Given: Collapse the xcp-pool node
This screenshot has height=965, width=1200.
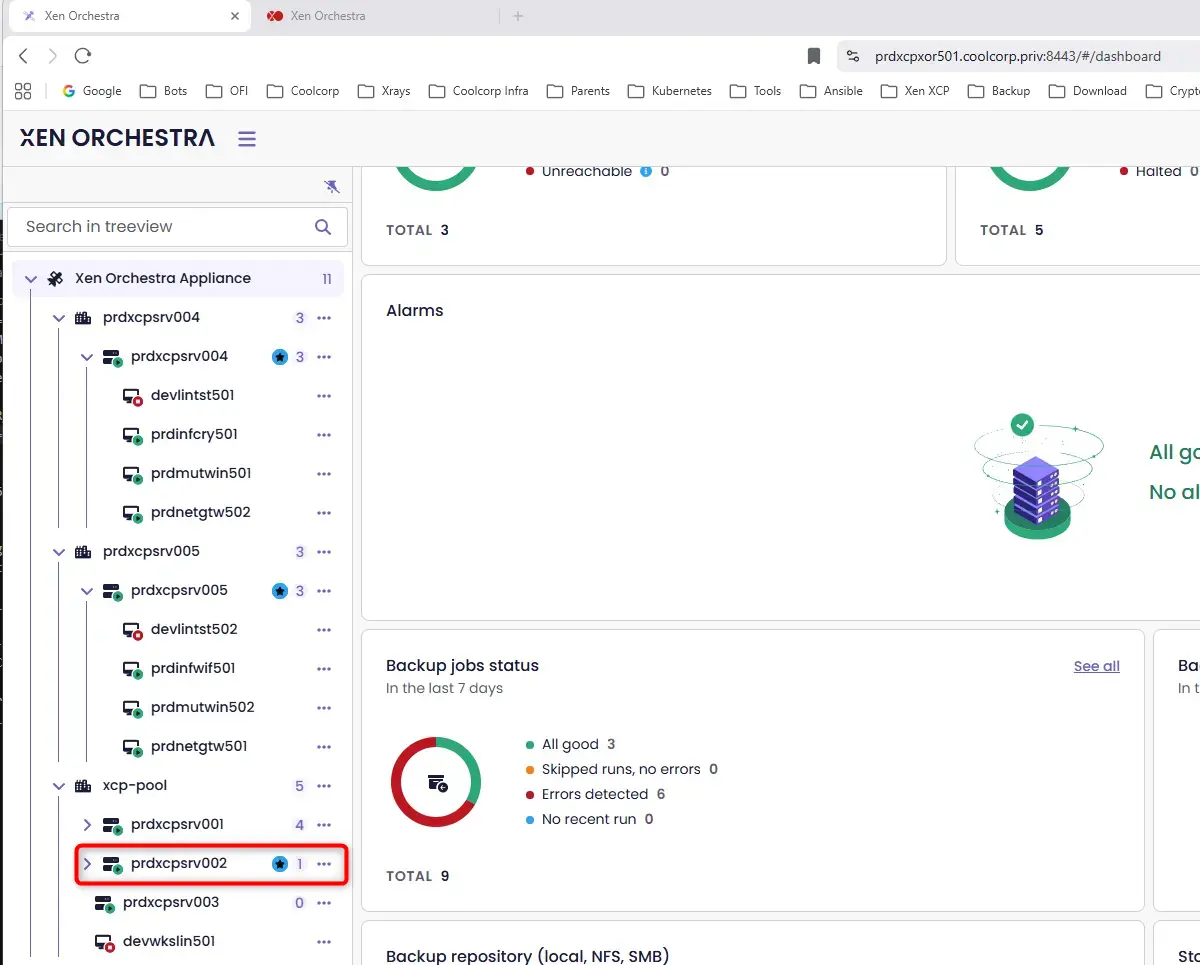Looking at the screenshot, I should point(59,786).
